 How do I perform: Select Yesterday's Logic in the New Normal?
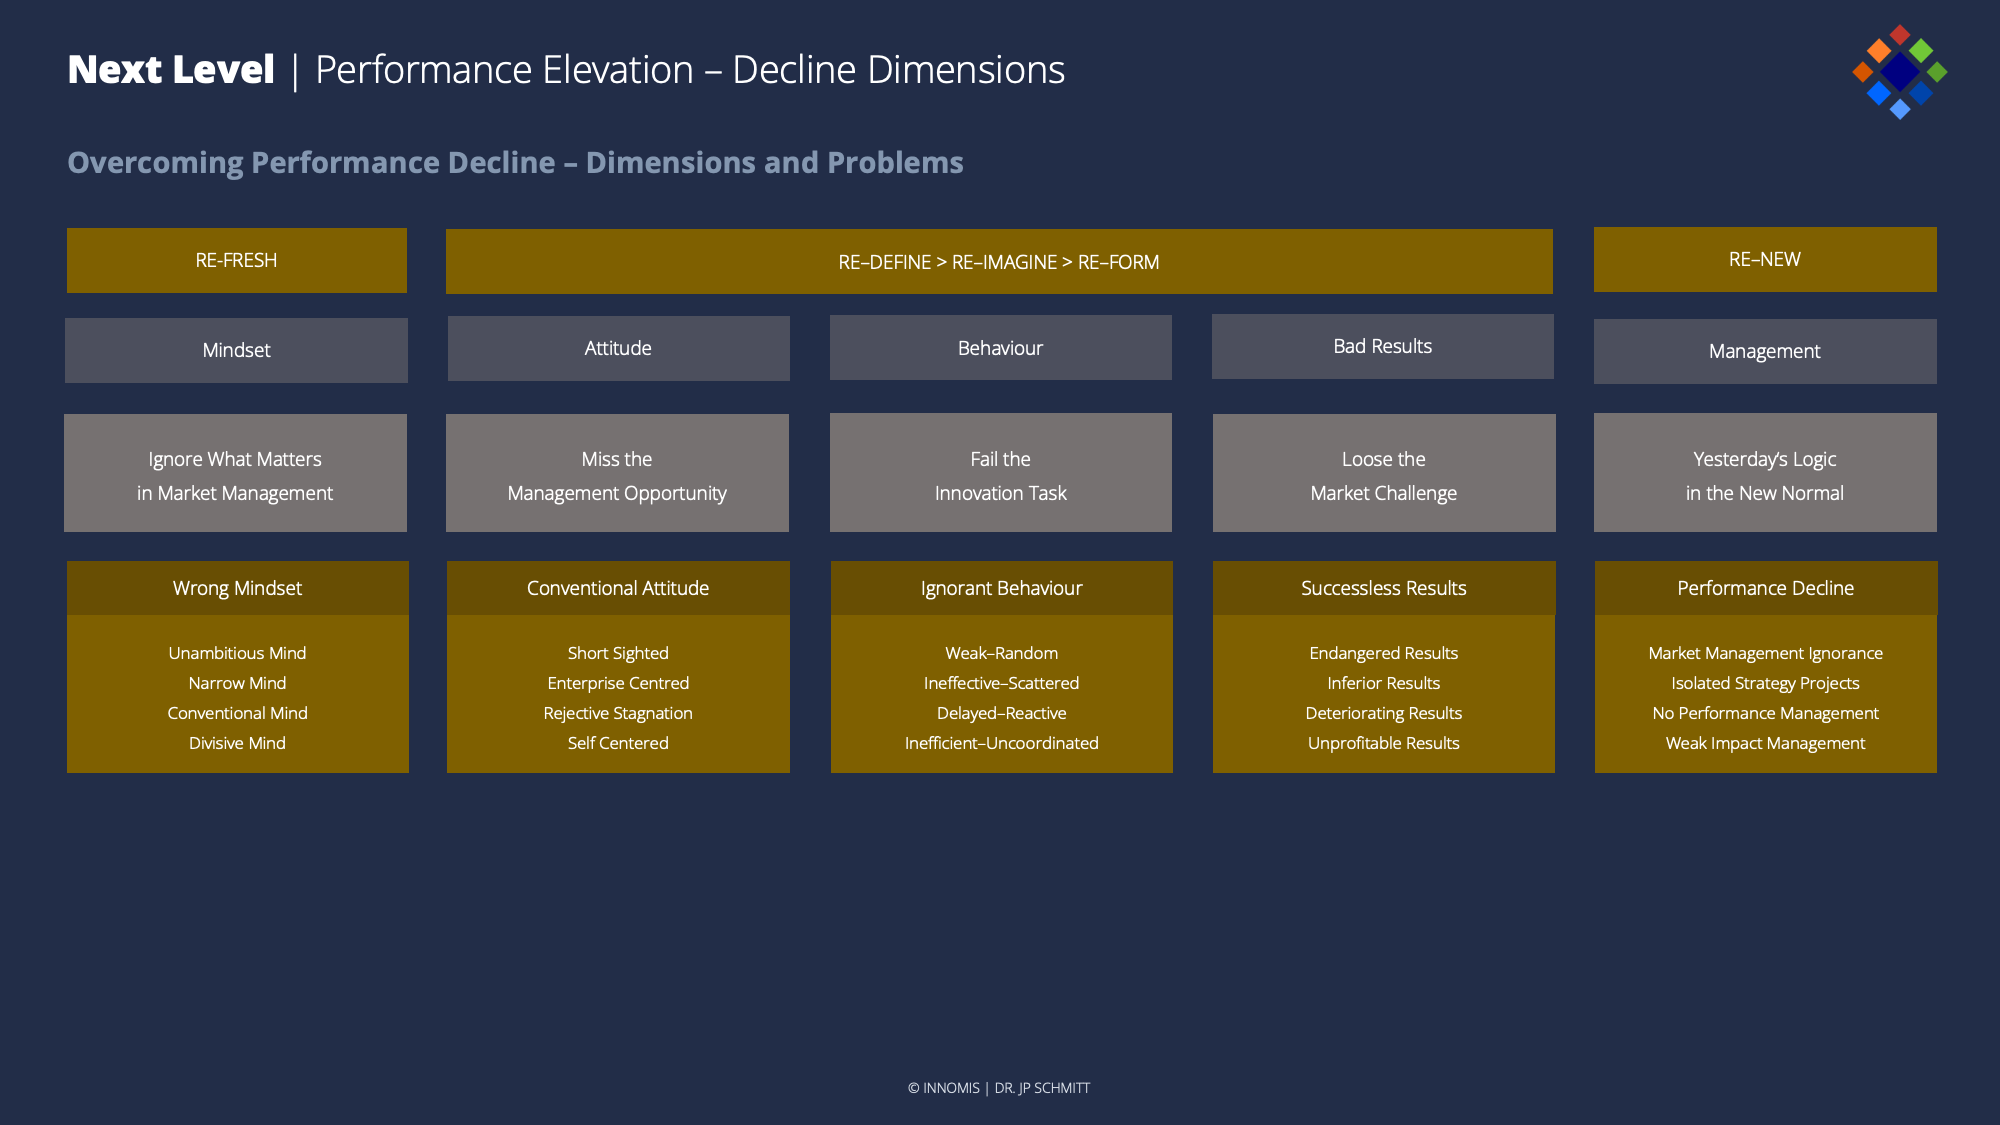coord(1764,474)
